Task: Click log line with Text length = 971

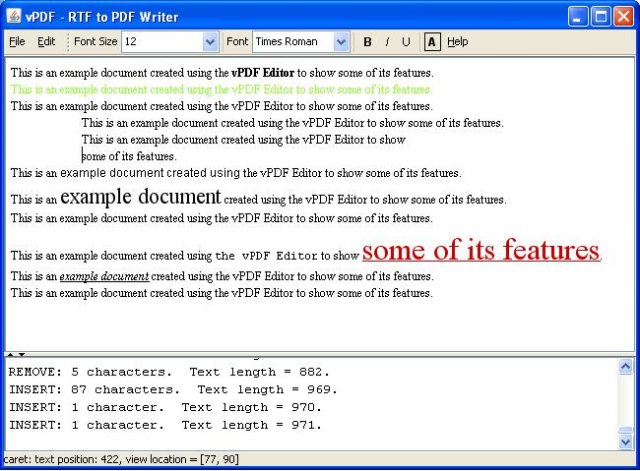Action: pyautogui.click(x=165, y=425)
